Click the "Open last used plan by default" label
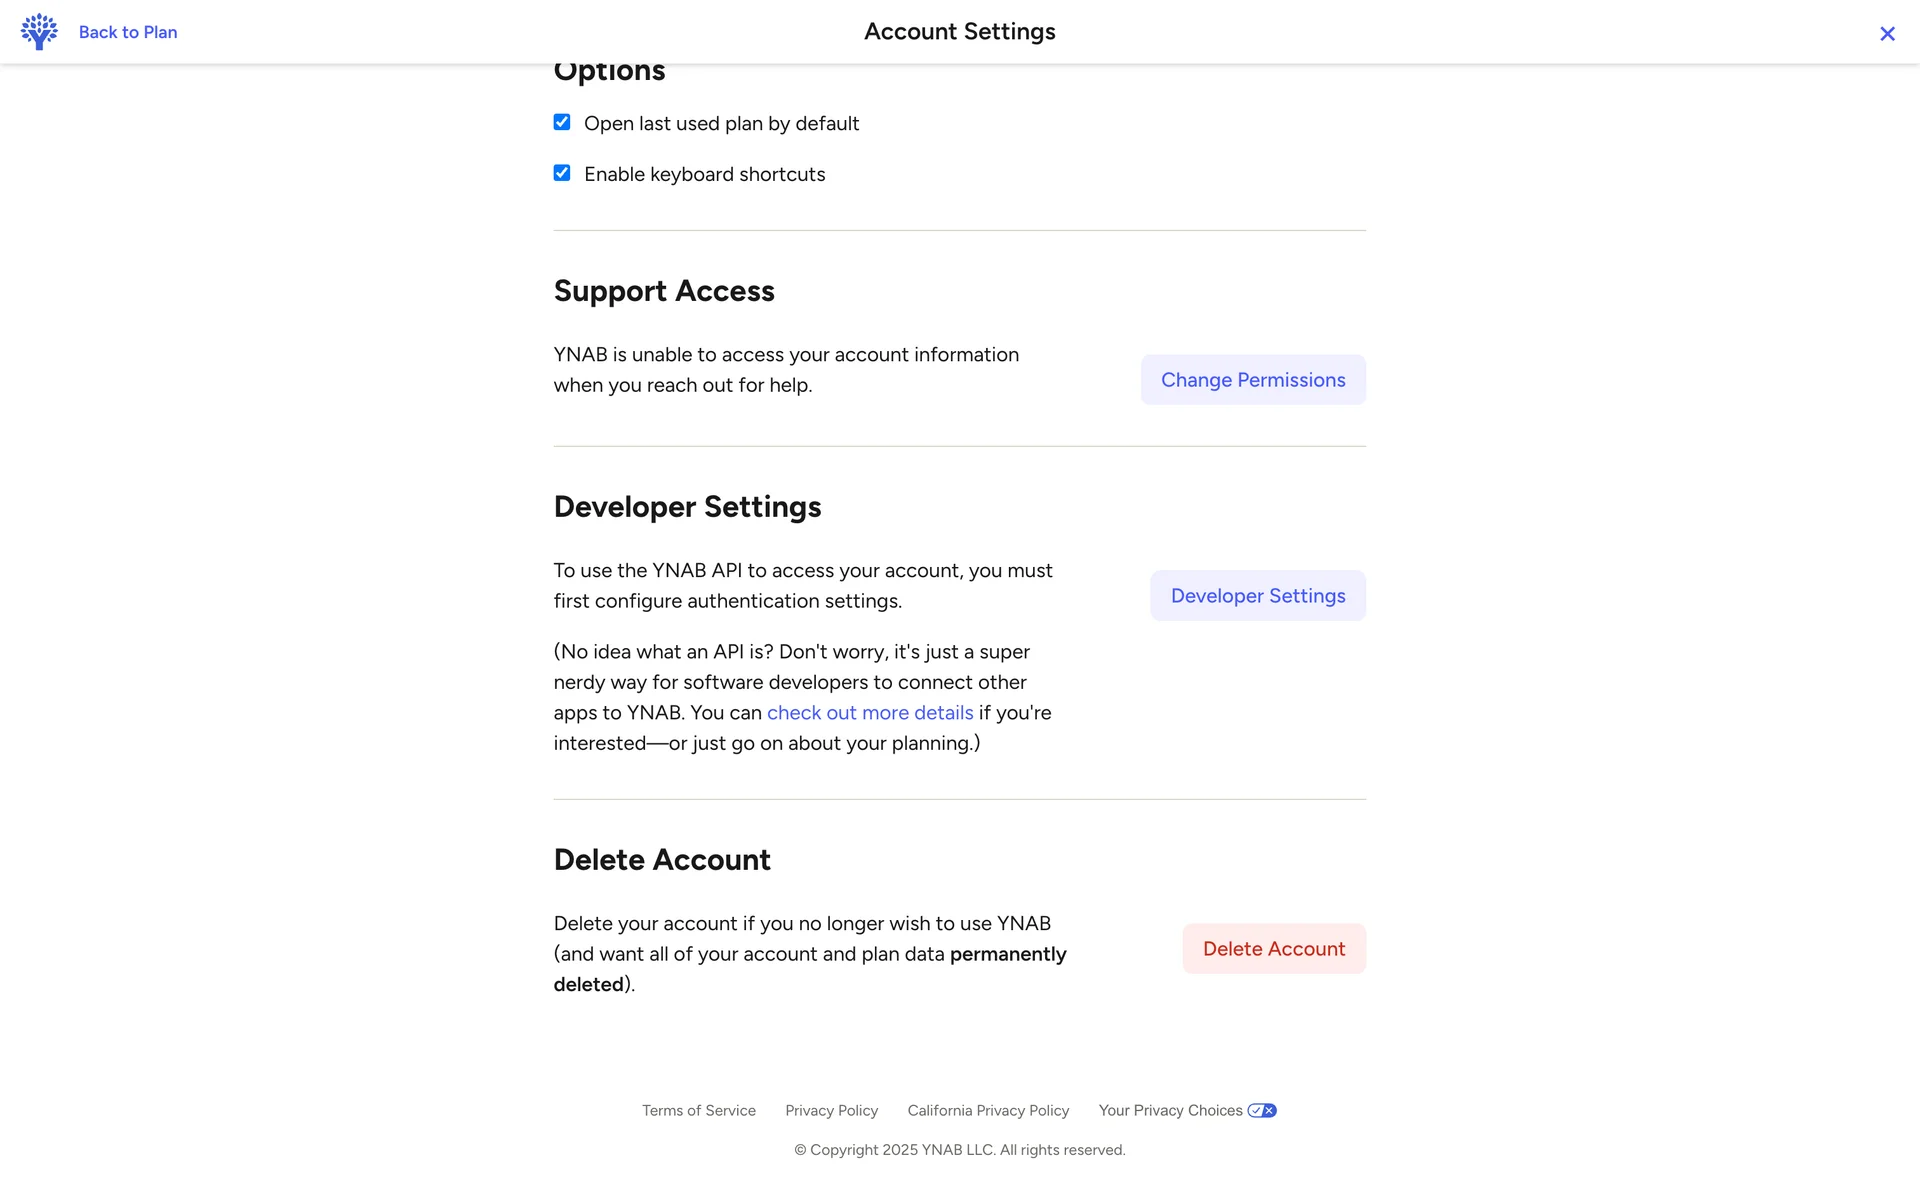 (x=721, y=124)
